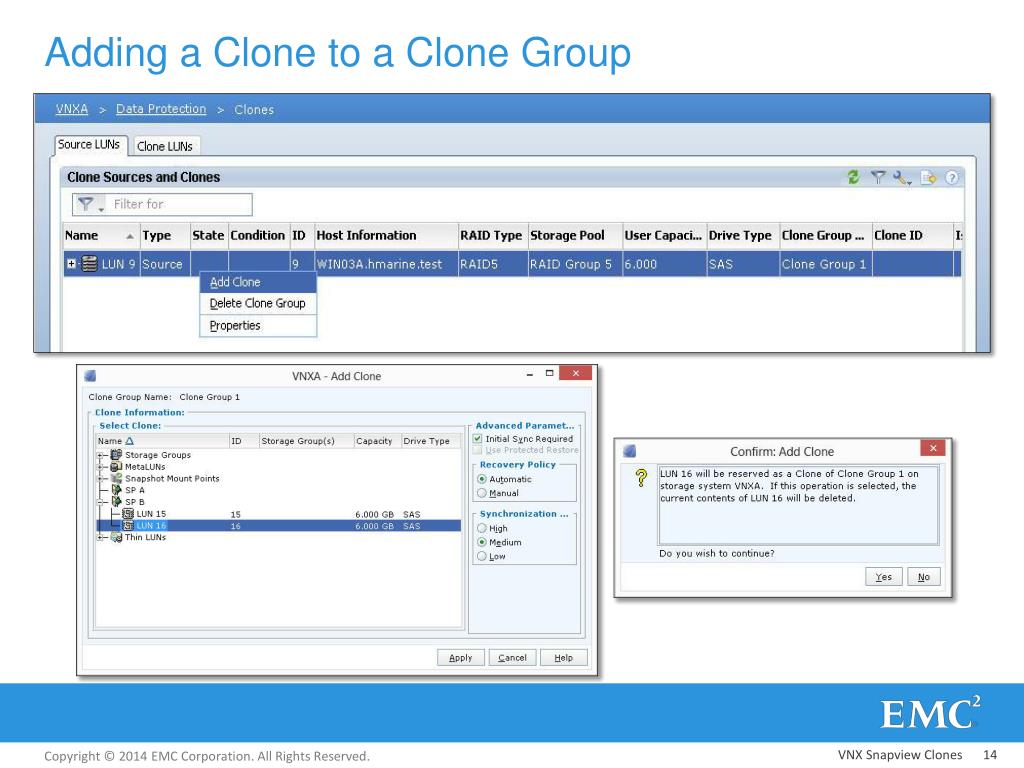Click the VNXA - Add Clone window title icon
This screenshot has width=1024, height=768.
[90, 376]
